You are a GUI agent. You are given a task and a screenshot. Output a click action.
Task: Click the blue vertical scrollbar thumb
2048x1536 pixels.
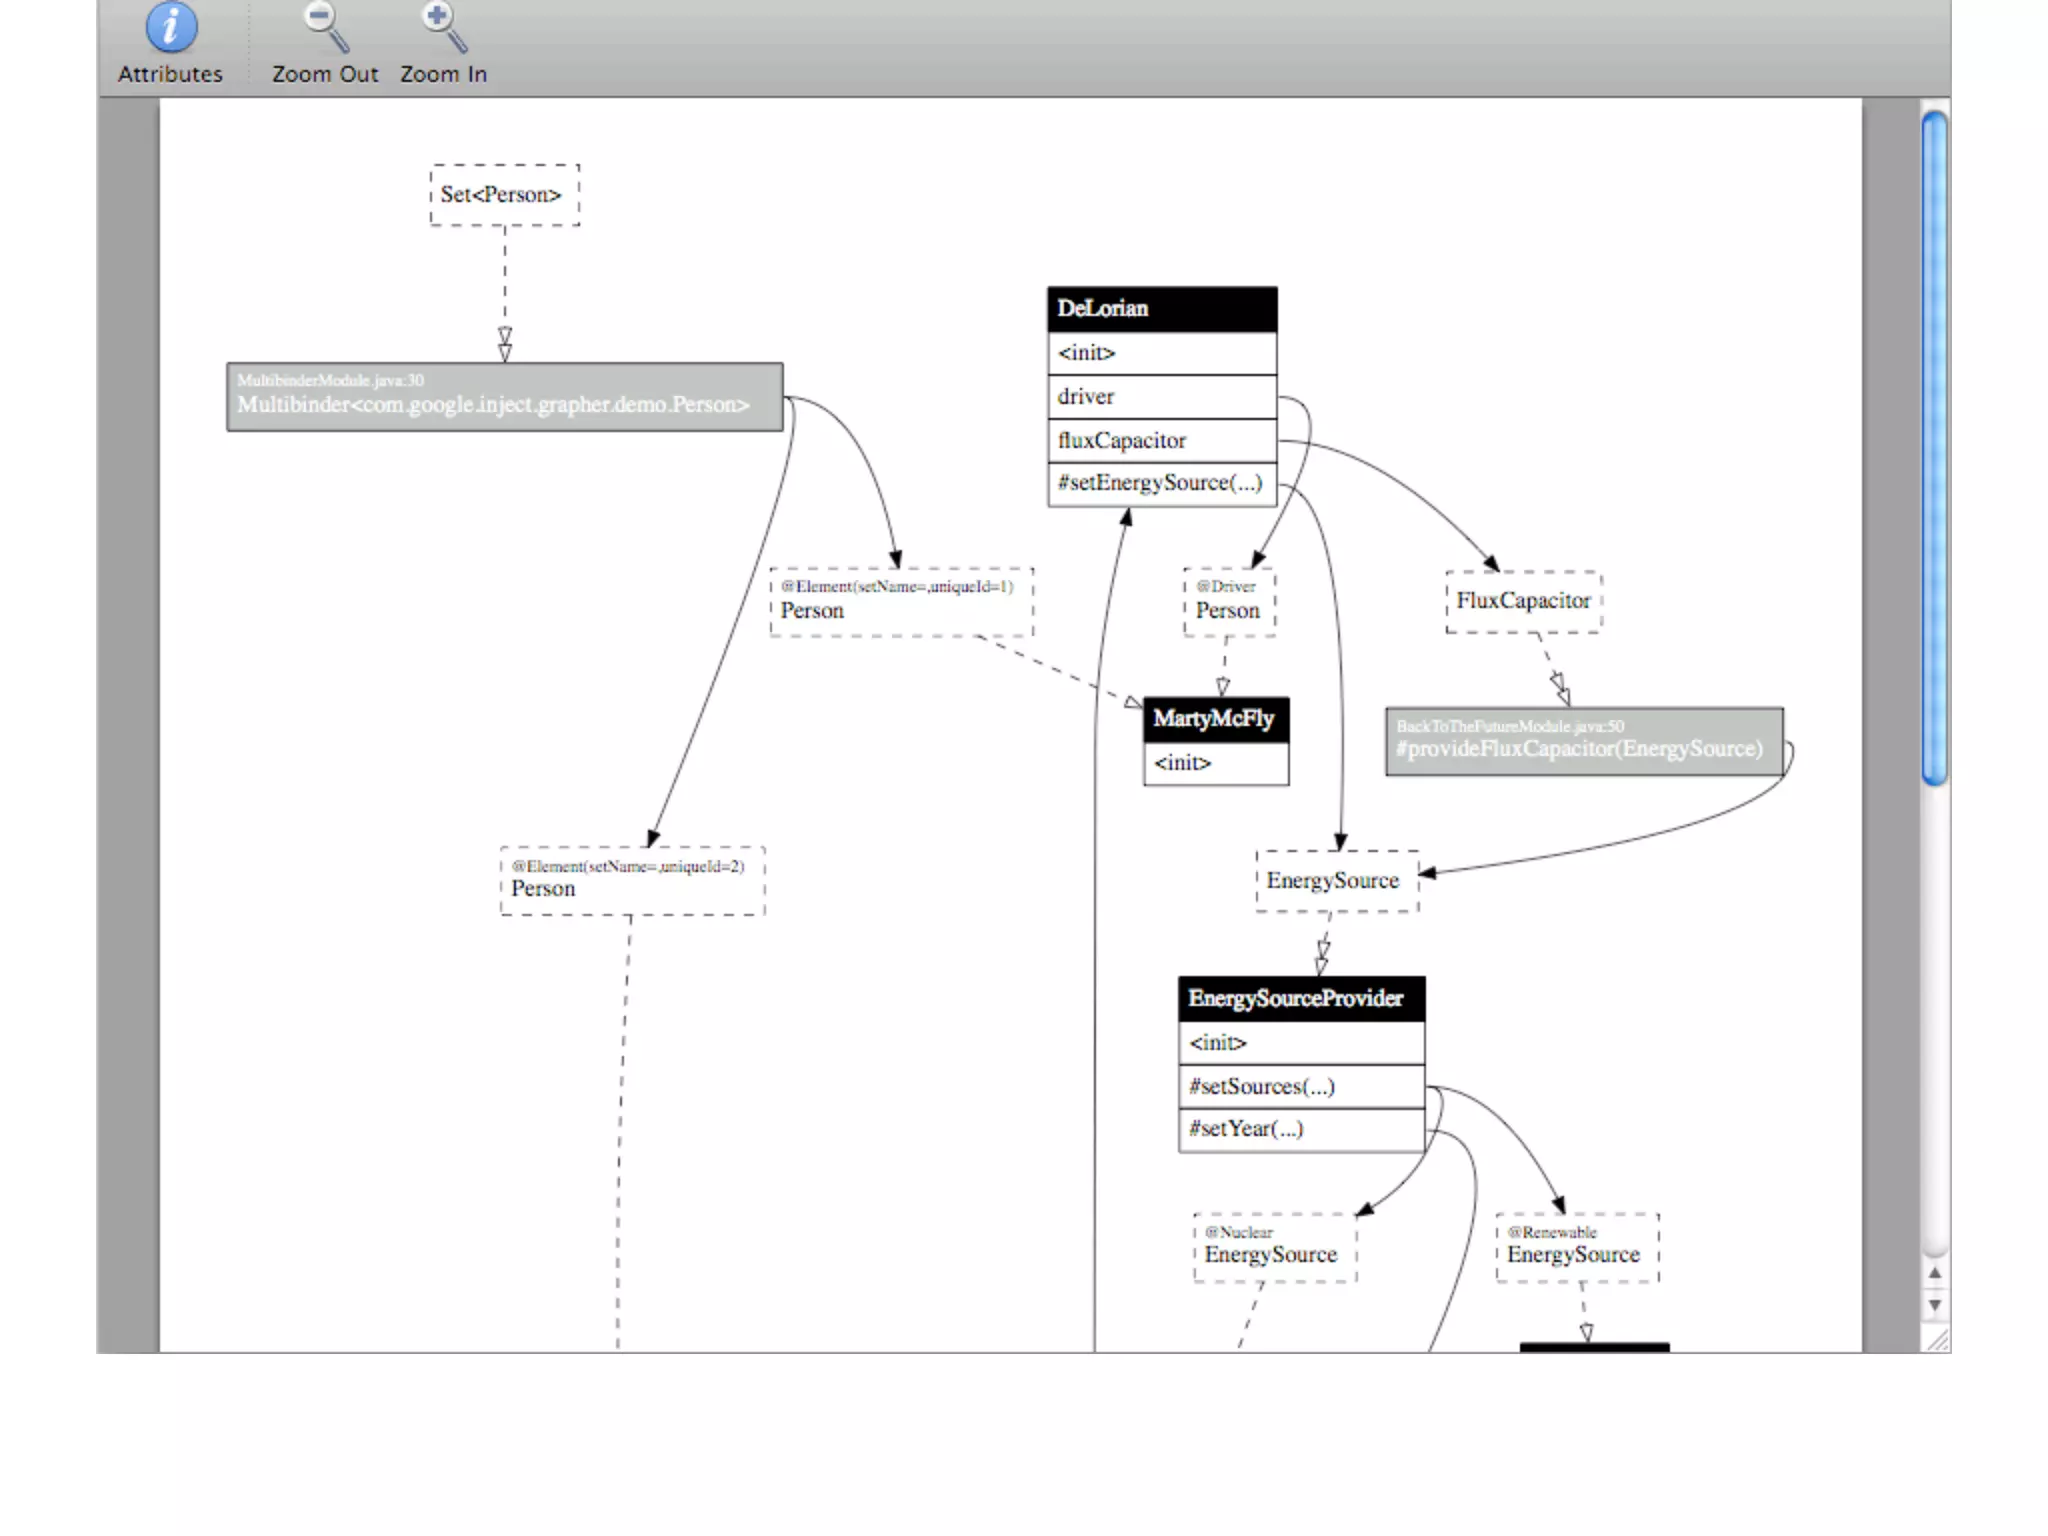click(x=1935, y=447)
